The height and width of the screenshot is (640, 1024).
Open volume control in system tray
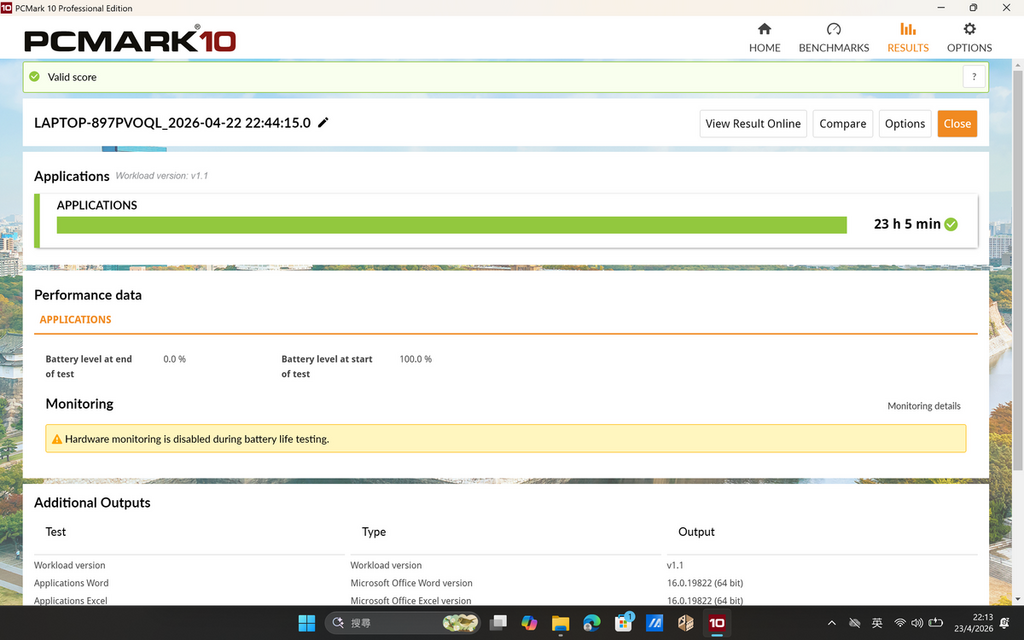click(x=917, y=623)
